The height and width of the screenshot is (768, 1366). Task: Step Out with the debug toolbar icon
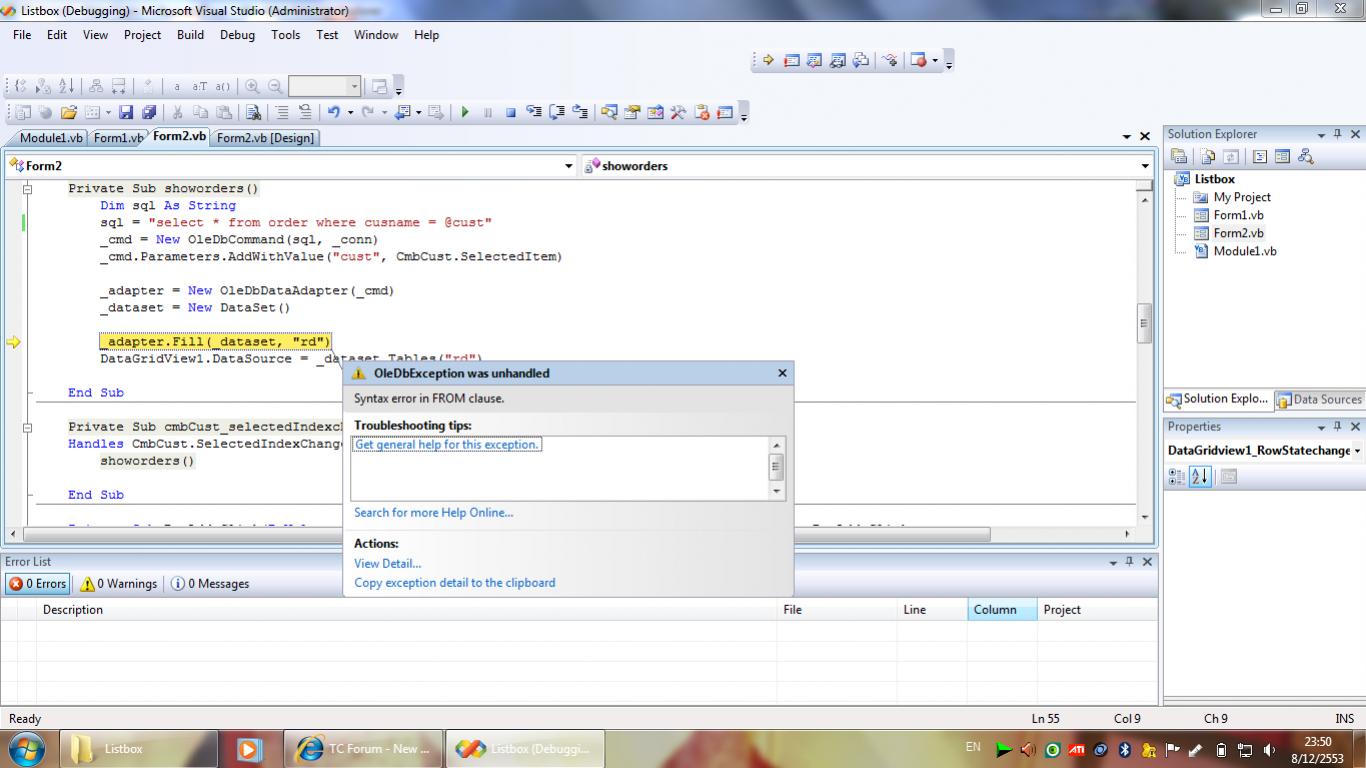(x=580, y=112)
